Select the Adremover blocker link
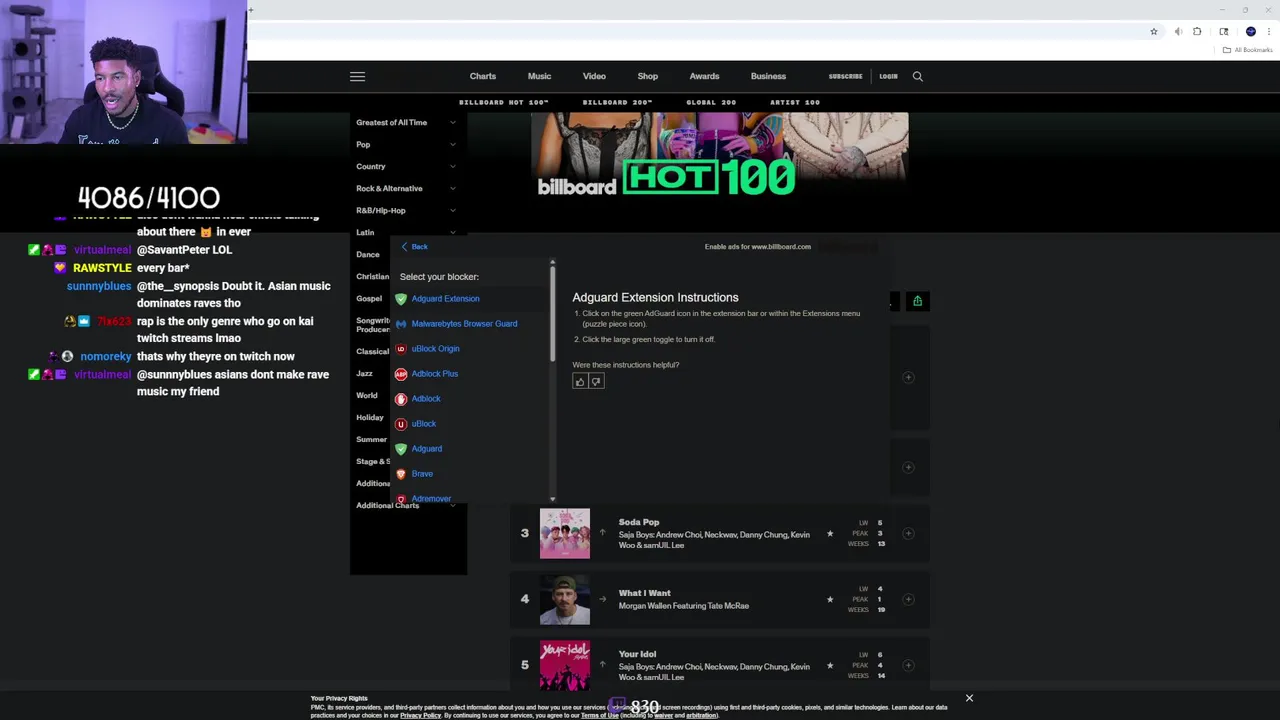Viewport: 1280px width, 720px height. (431, 498)
